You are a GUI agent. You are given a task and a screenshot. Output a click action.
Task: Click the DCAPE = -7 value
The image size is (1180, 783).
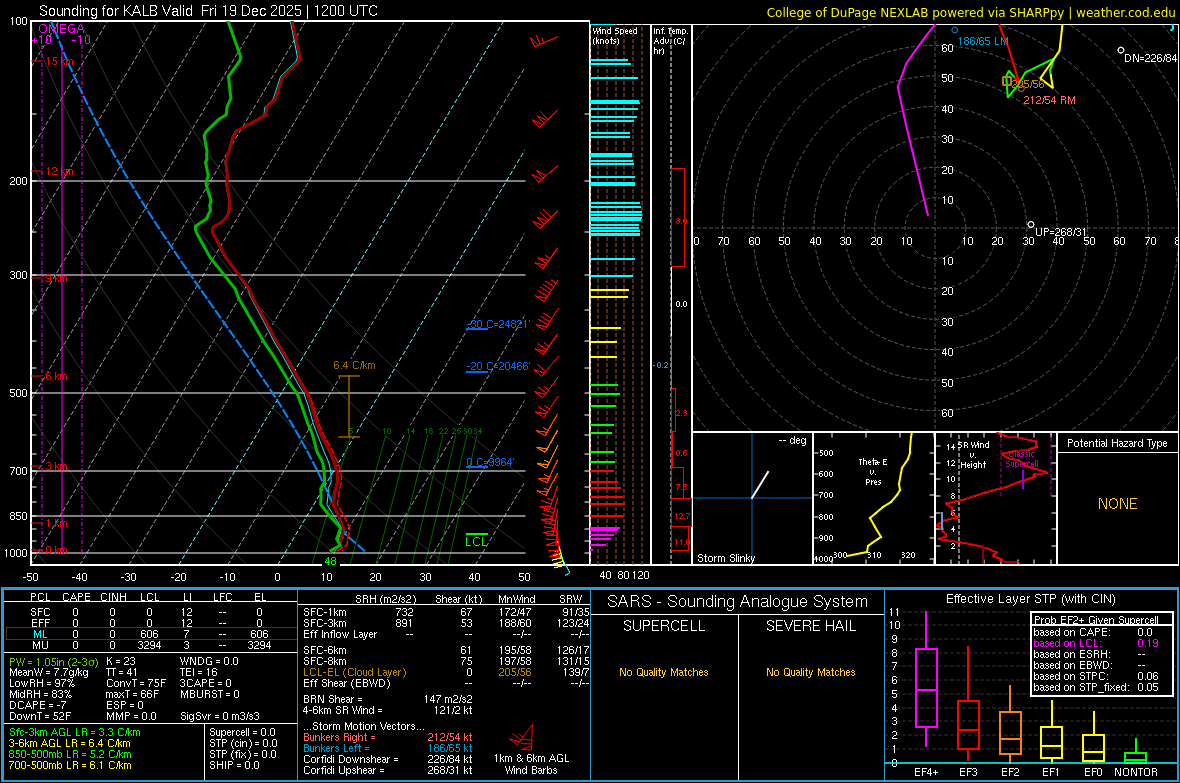coord(38,705)
